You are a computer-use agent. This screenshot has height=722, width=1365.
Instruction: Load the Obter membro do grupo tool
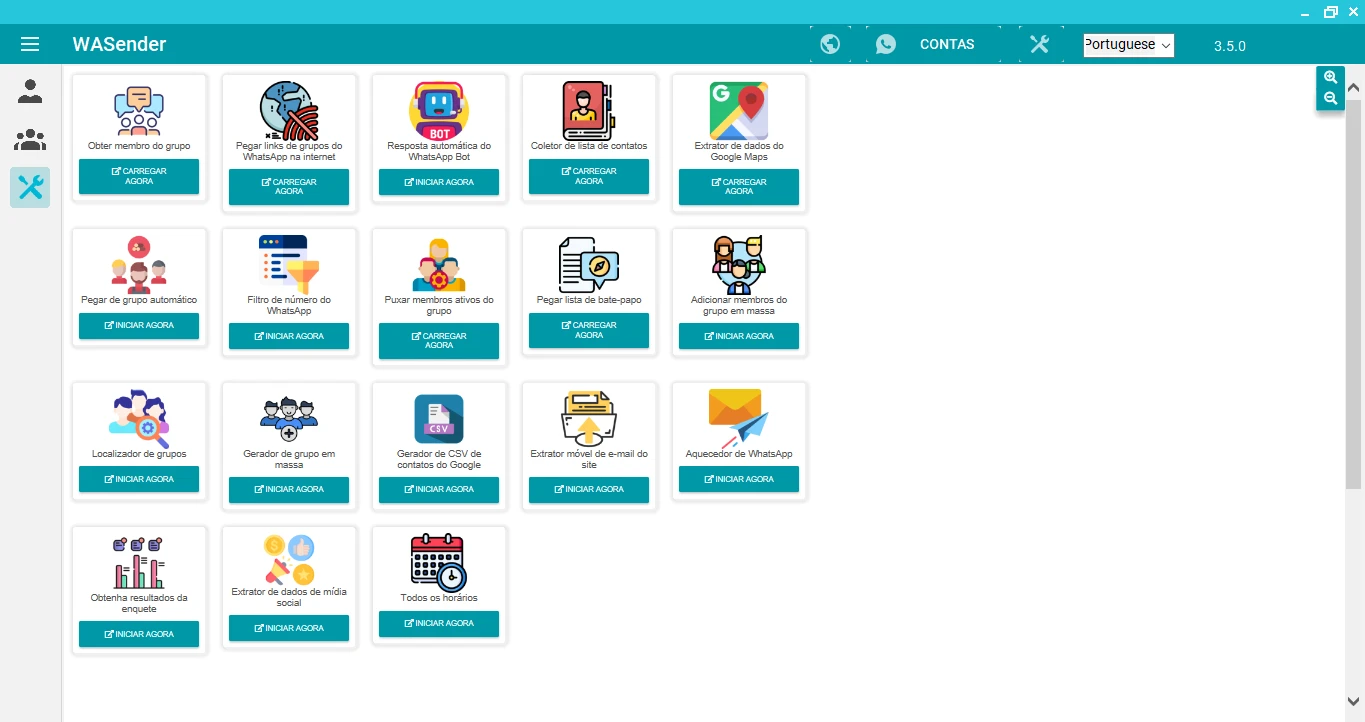(139, 176)
